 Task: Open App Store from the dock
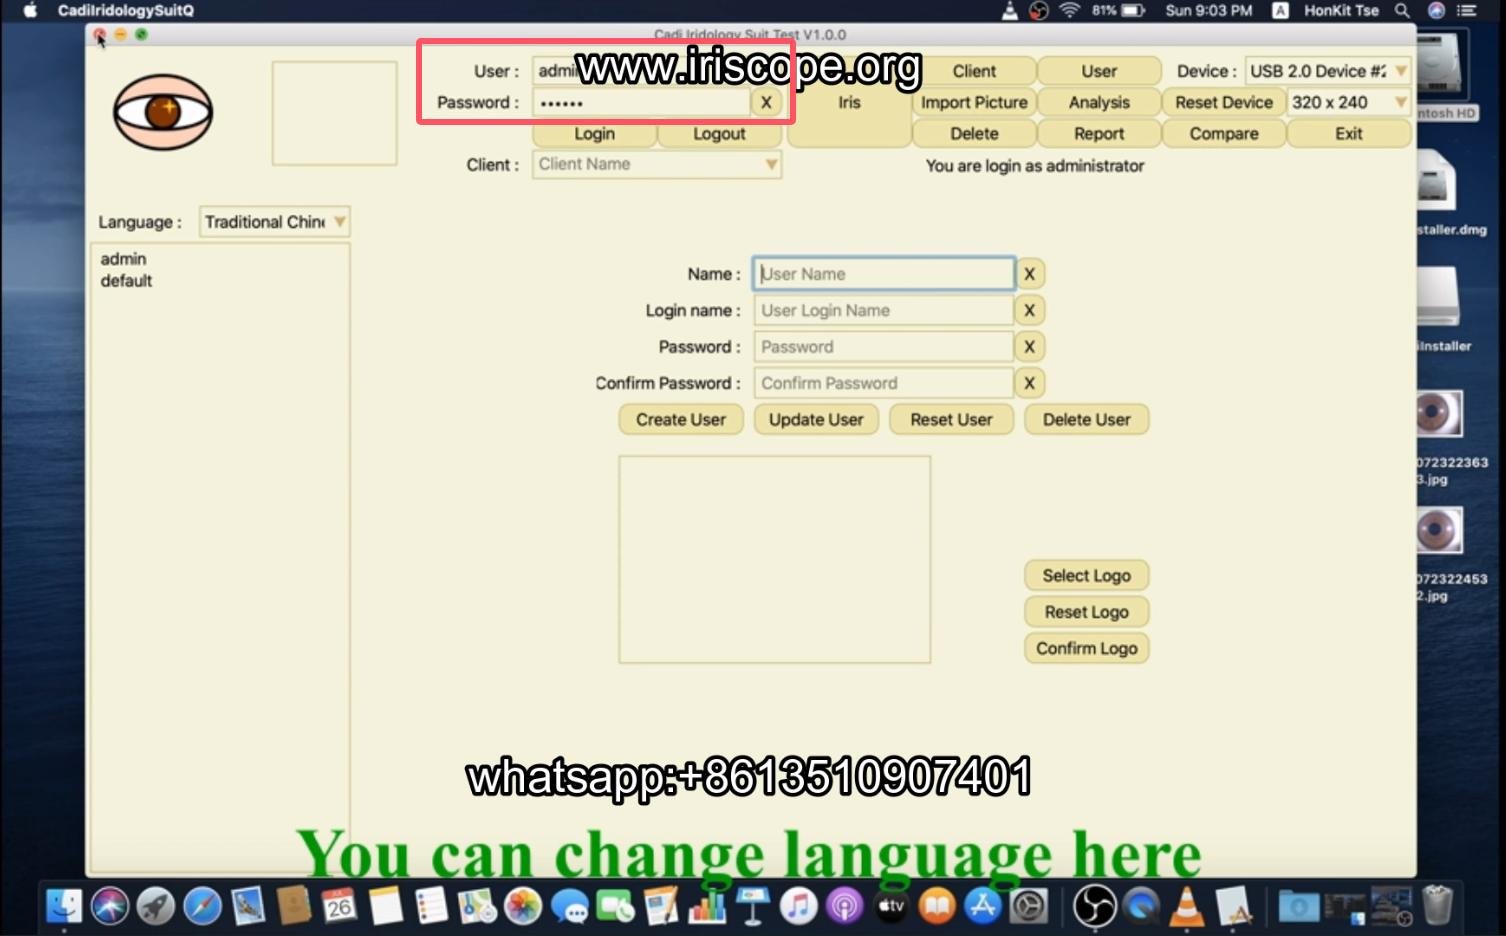982,906
